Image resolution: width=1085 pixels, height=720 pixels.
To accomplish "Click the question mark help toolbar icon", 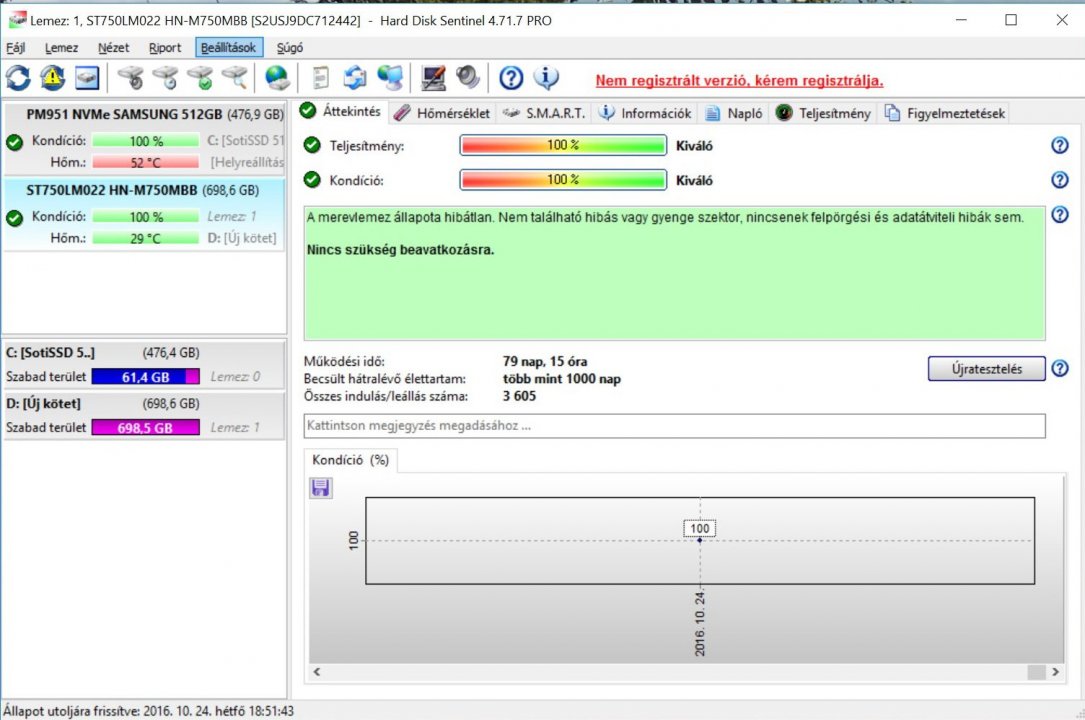I will (511, 78).
